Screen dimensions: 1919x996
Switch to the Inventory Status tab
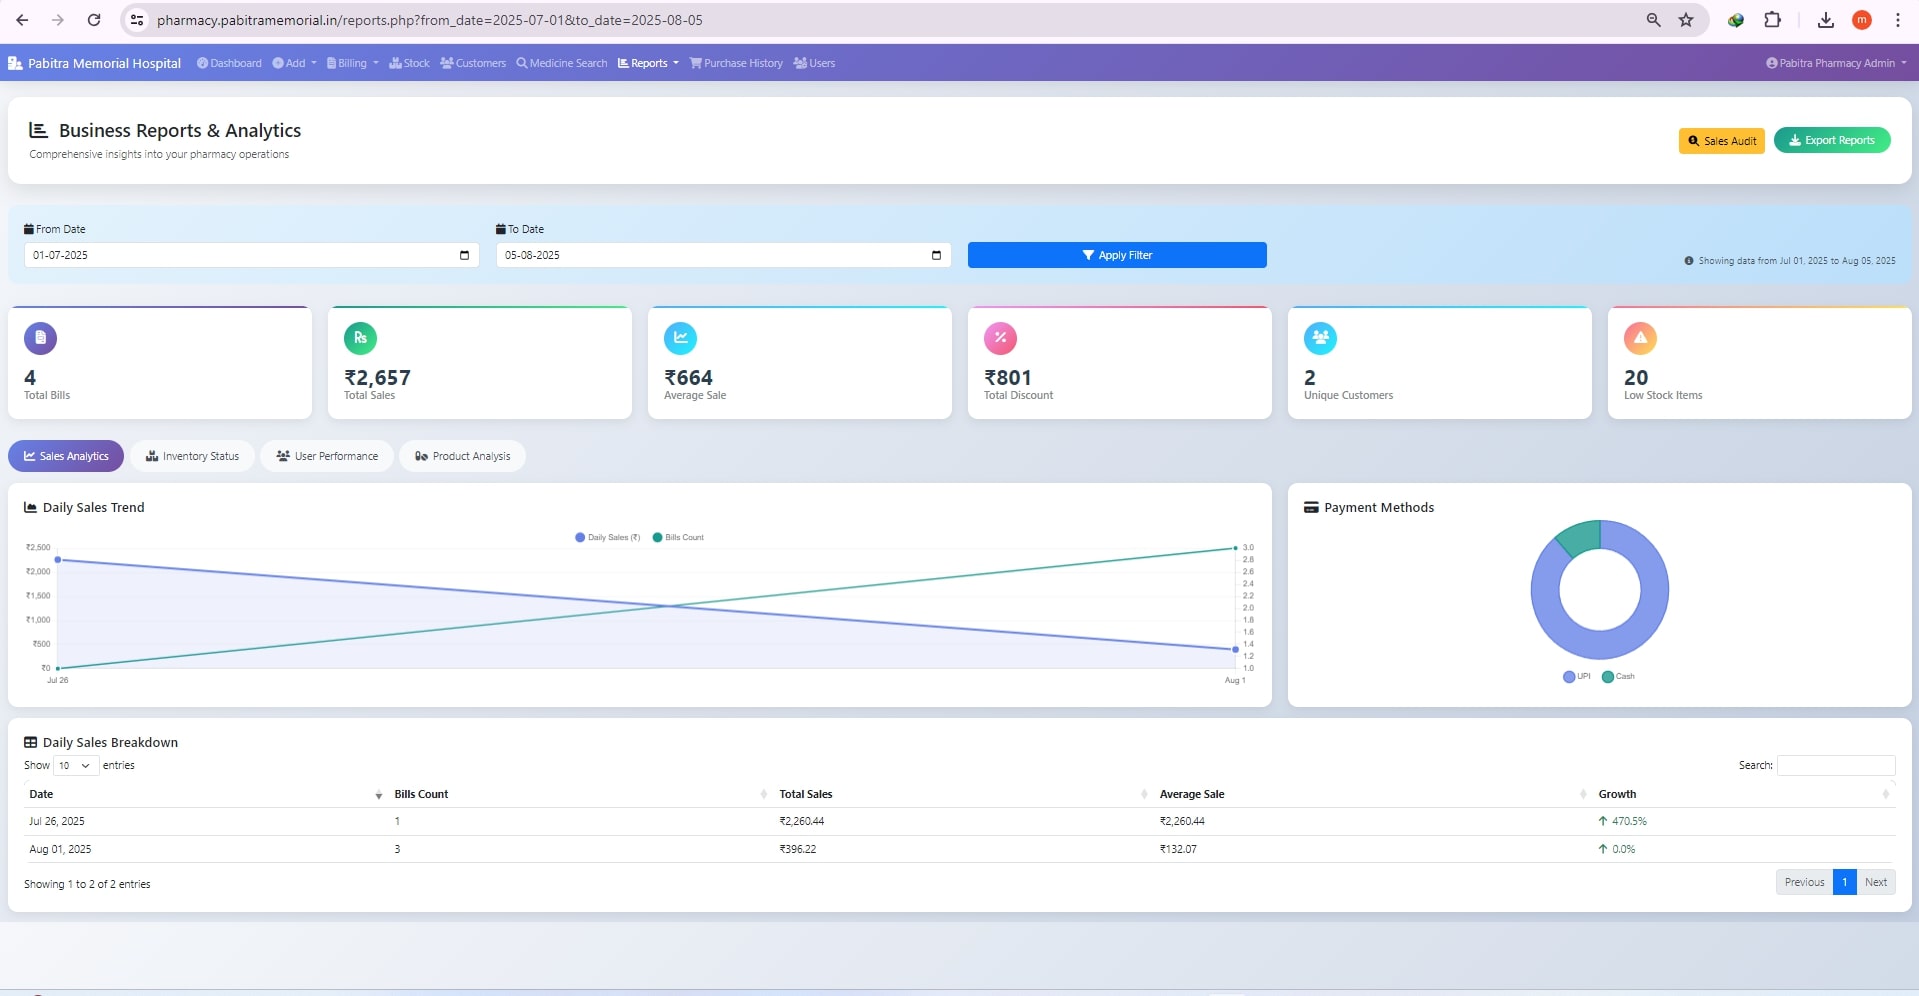click(x=192, y=456)
